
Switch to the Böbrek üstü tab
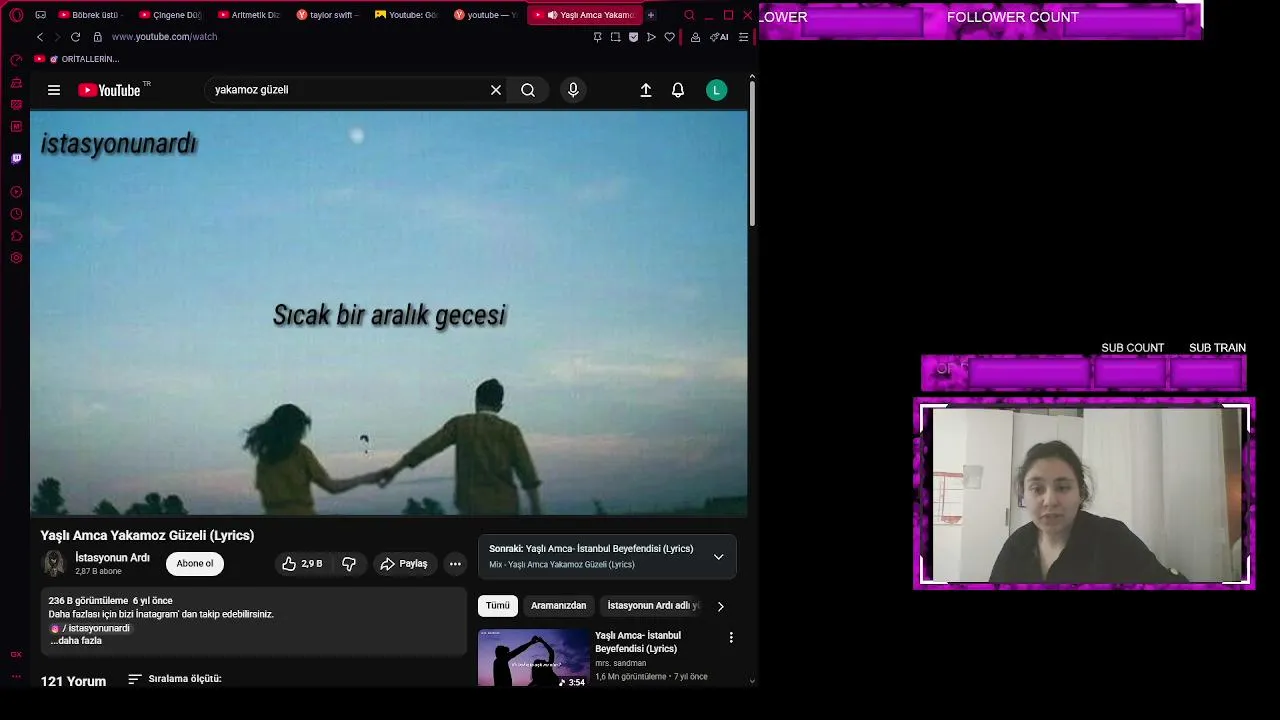pos(89,15)
